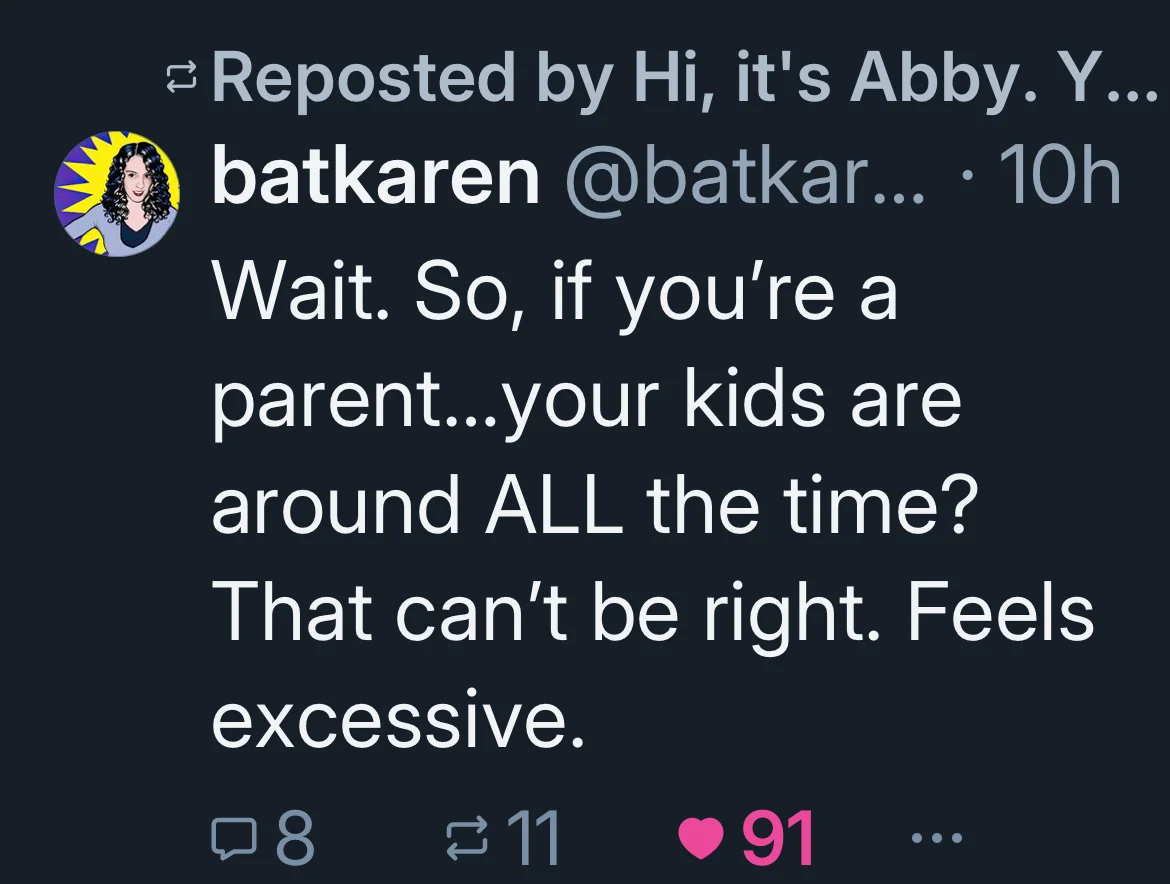Click the post text line "That can't be right. Feels"
This screenshot has width=1170, height=884.
653,613
